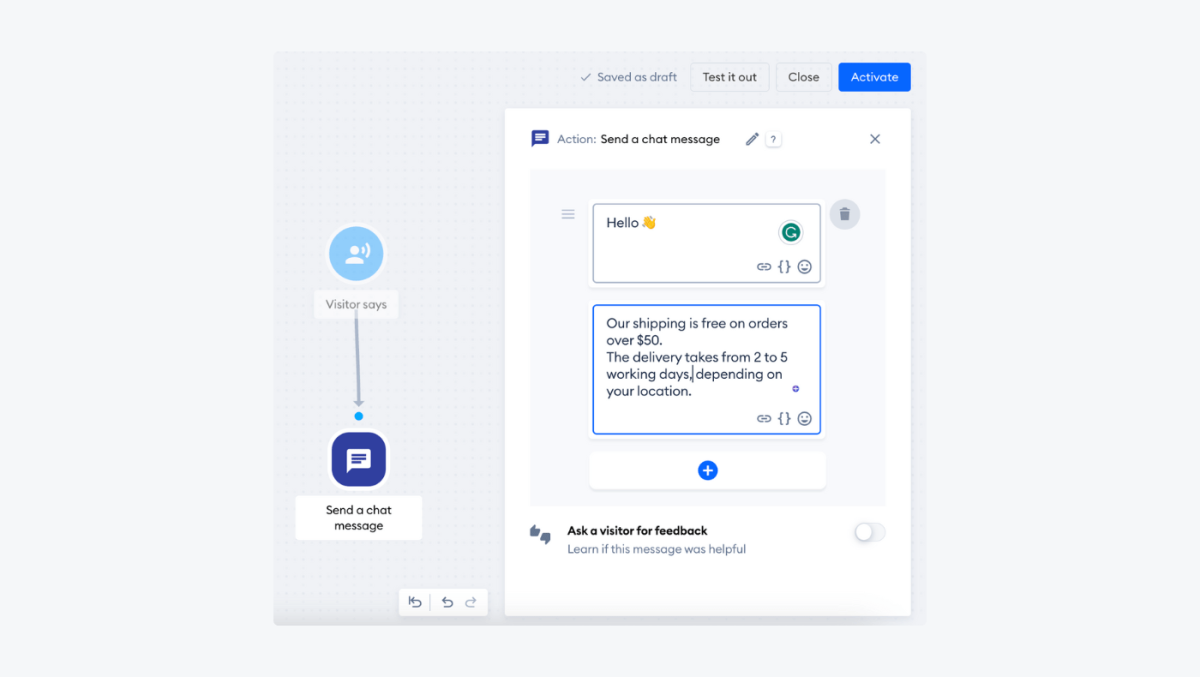Screen dimensions: 1200x677
Task: Delete the Hello message using the trash icon
Action: pos(845,214)
